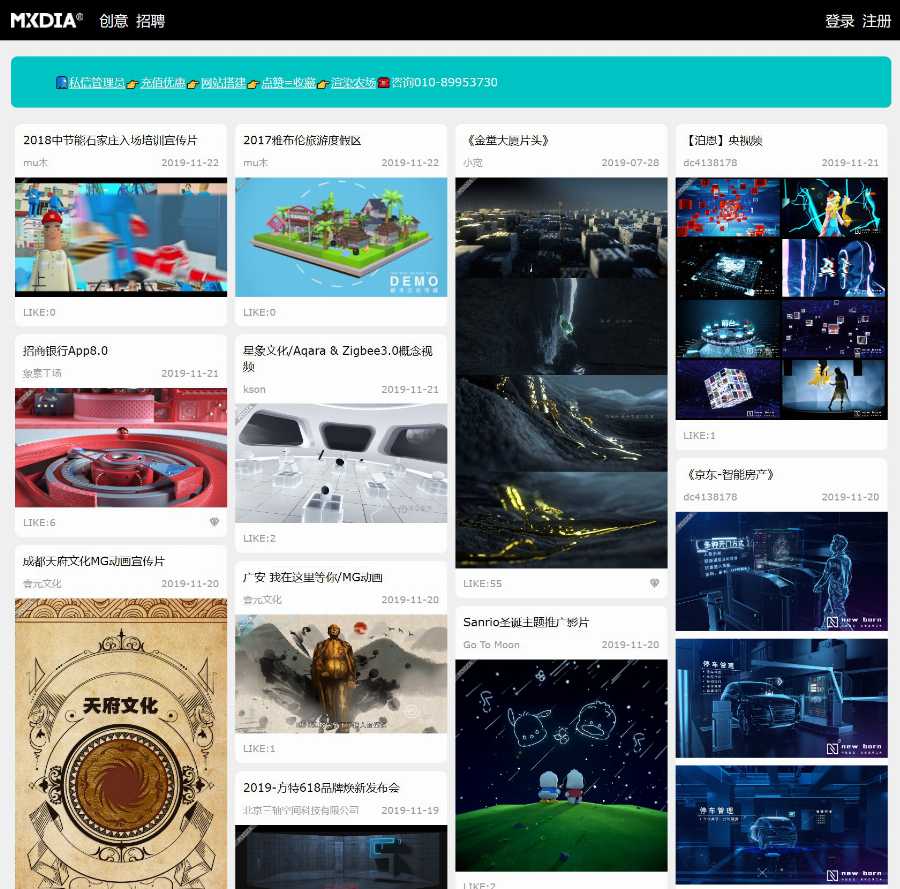Go to the 注册 register page
900x889 pixels.
(x=876, y=21)
